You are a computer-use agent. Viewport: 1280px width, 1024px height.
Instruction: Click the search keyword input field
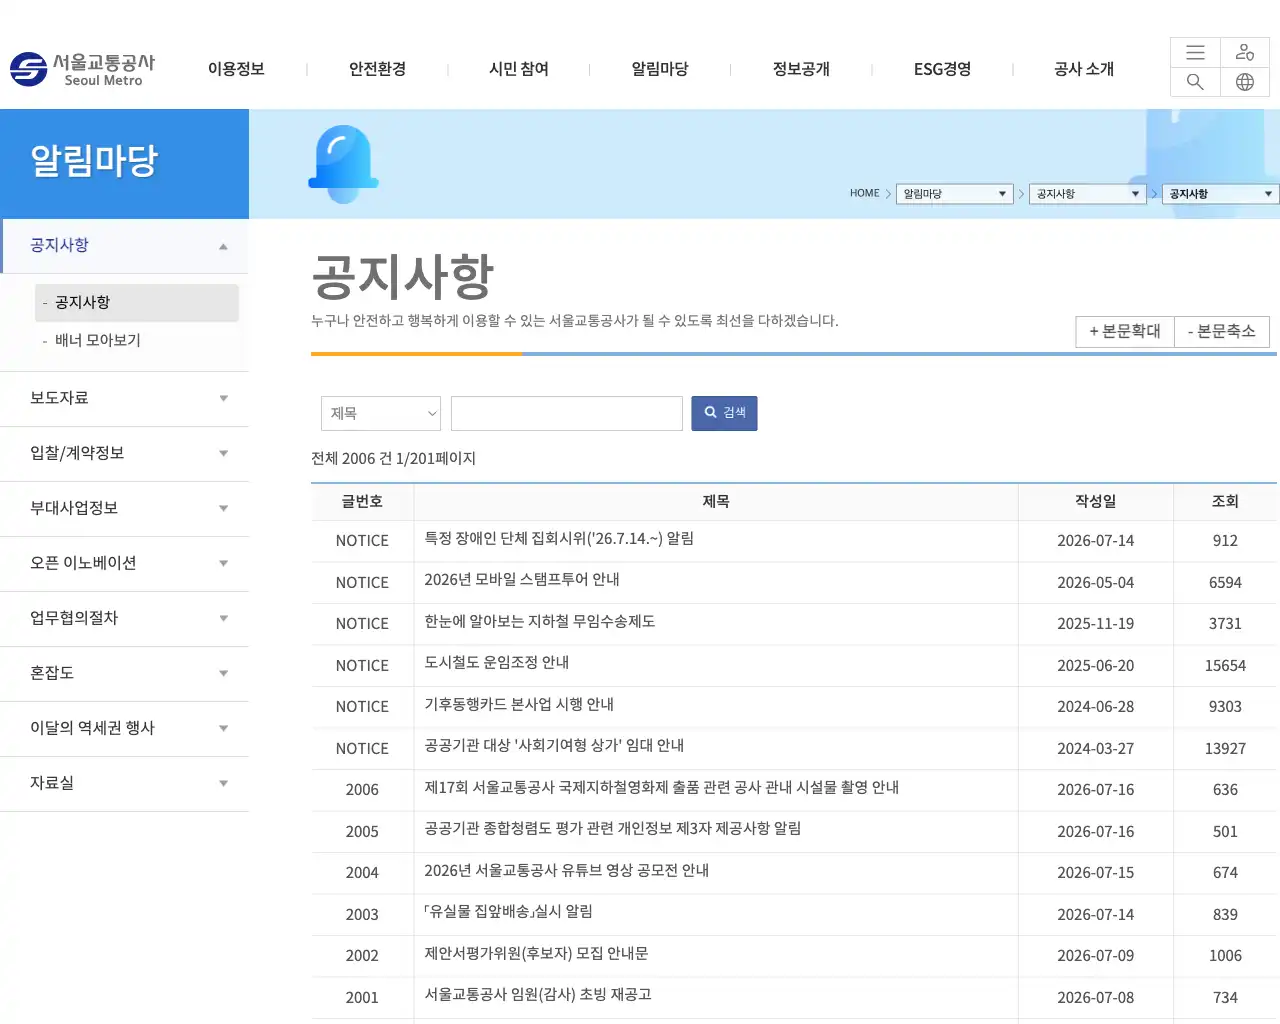tap(567, 414)
